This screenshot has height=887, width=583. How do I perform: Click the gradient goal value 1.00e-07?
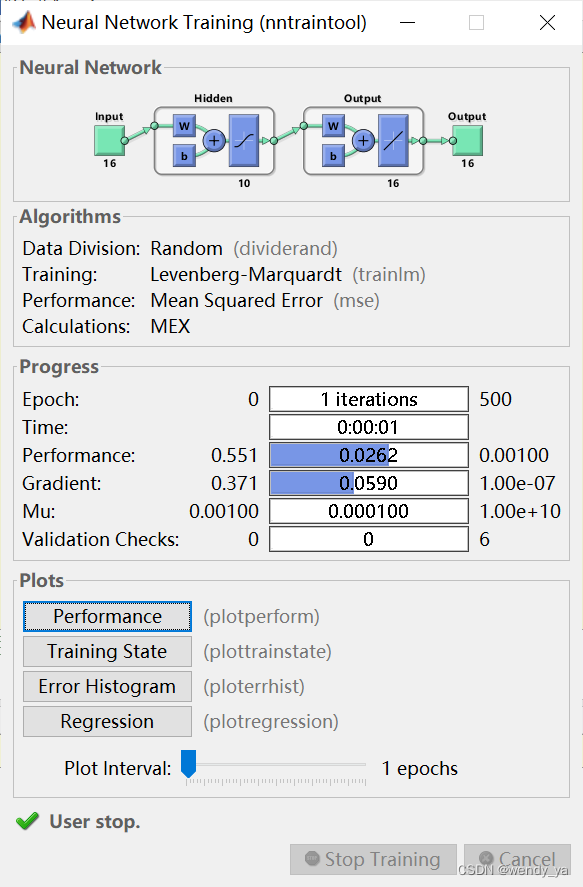(x=517, y=484)
